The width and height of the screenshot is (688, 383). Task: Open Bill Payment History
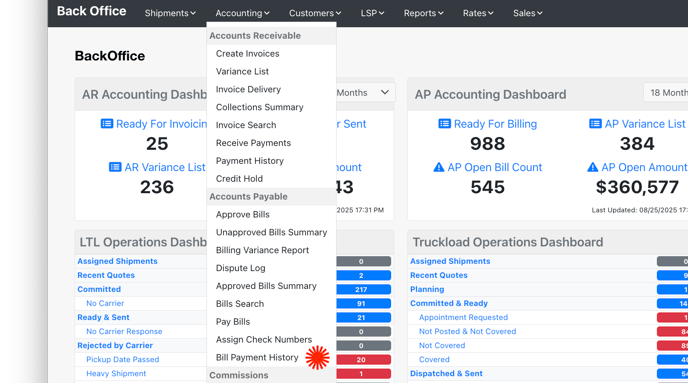coord(257,358)
